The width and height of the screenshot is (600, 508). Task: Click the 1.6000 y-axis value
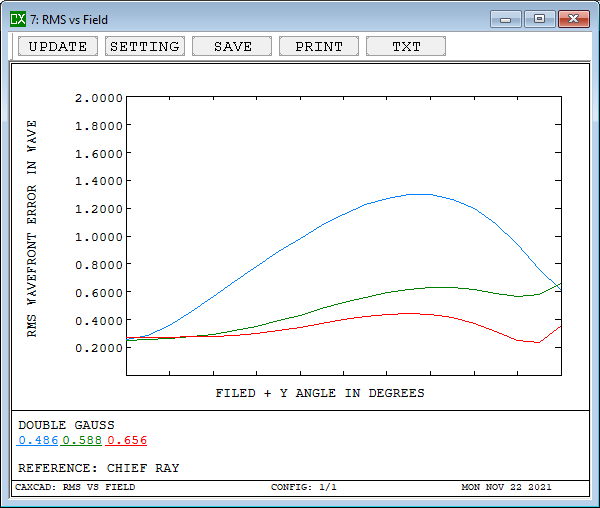(x=99, y=154)
